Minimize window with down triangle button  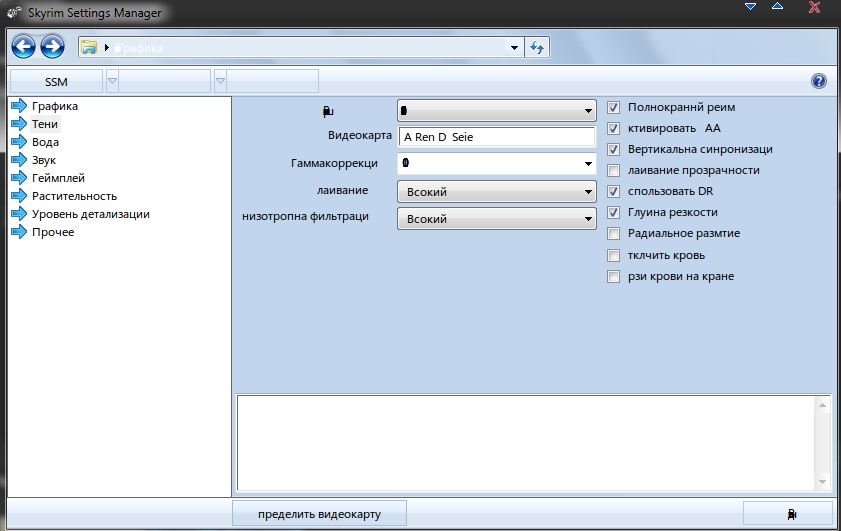click(750, 6)
